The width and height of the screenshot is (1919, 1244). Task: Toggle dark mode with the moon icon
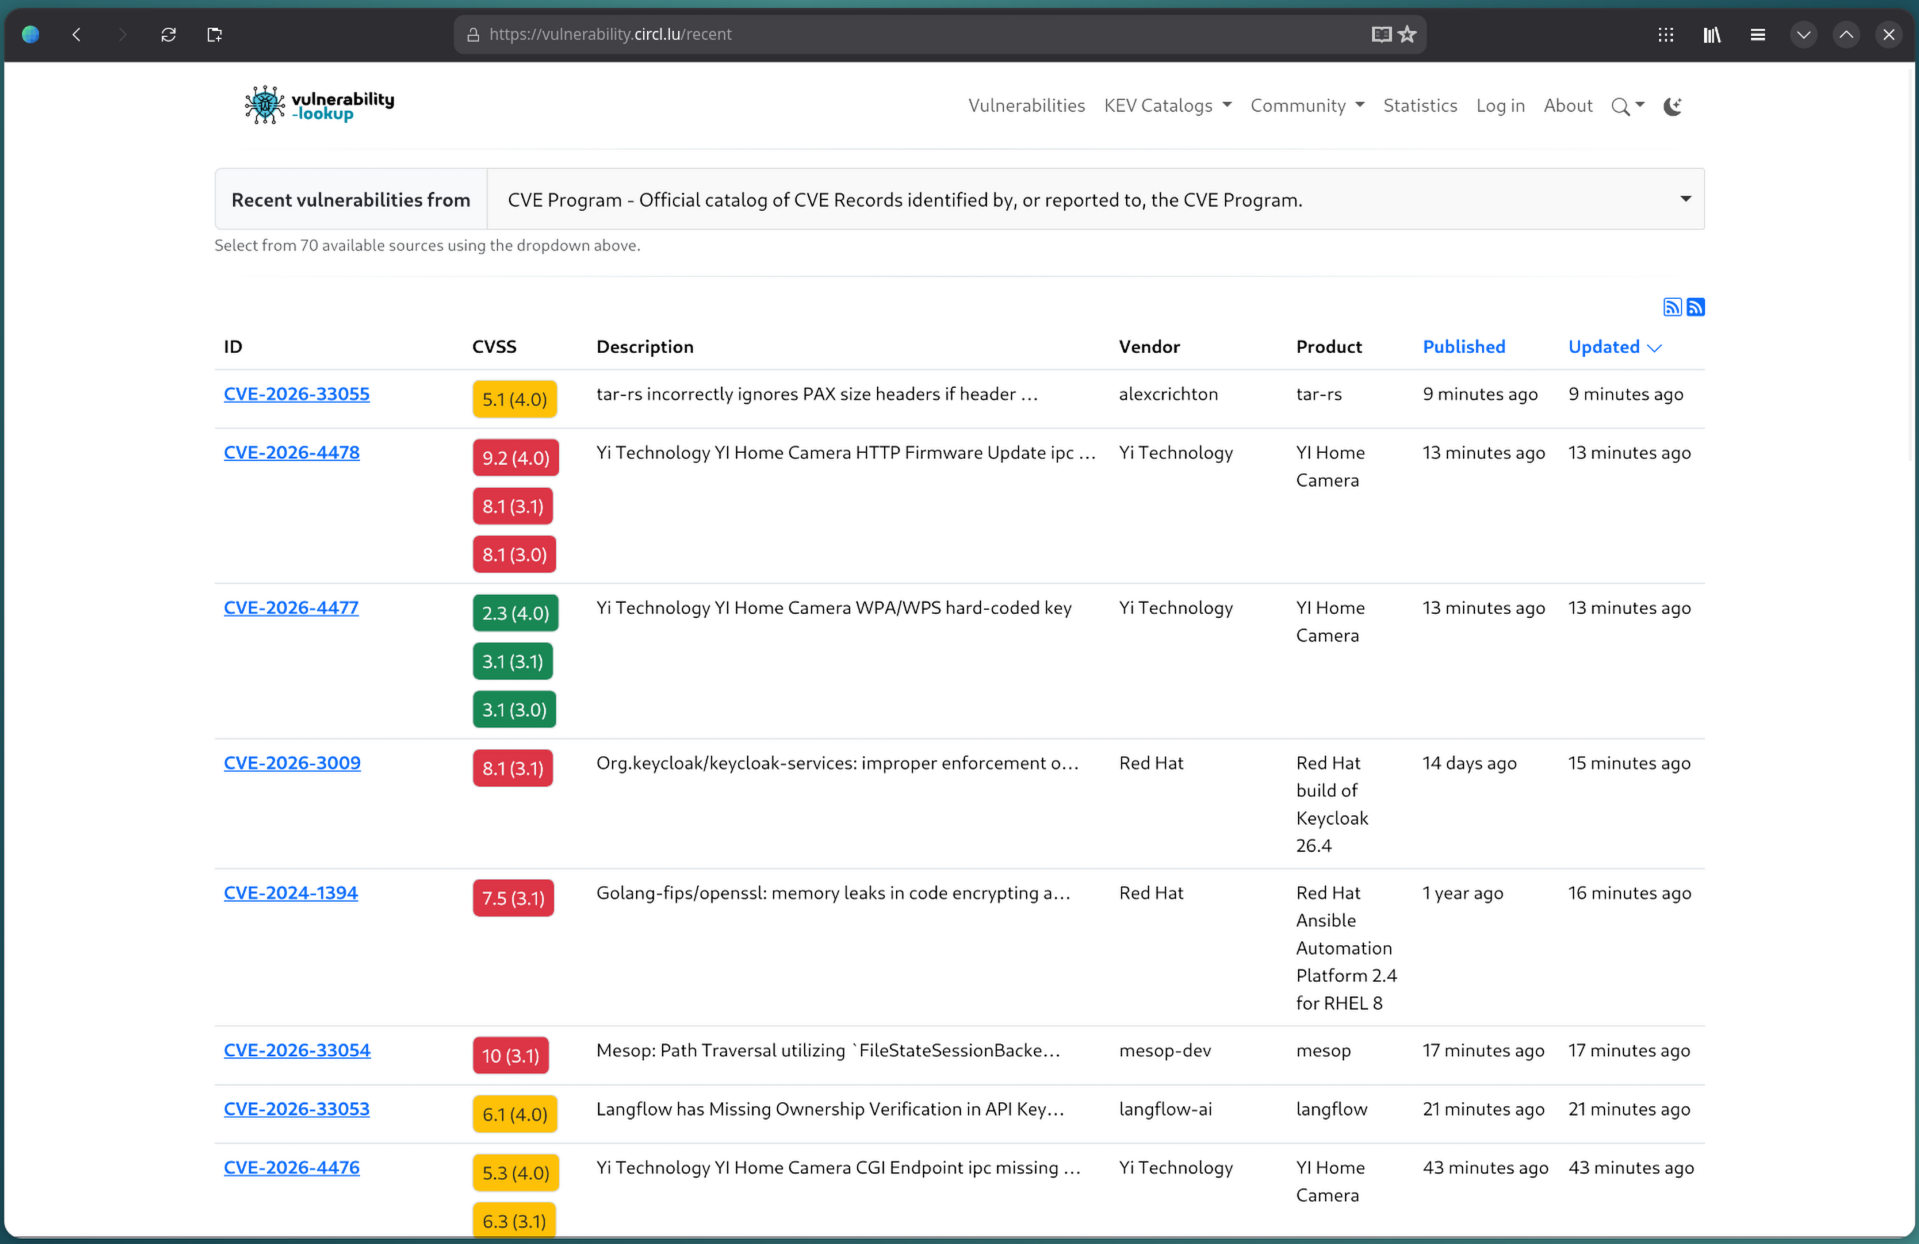point(1672,106)
